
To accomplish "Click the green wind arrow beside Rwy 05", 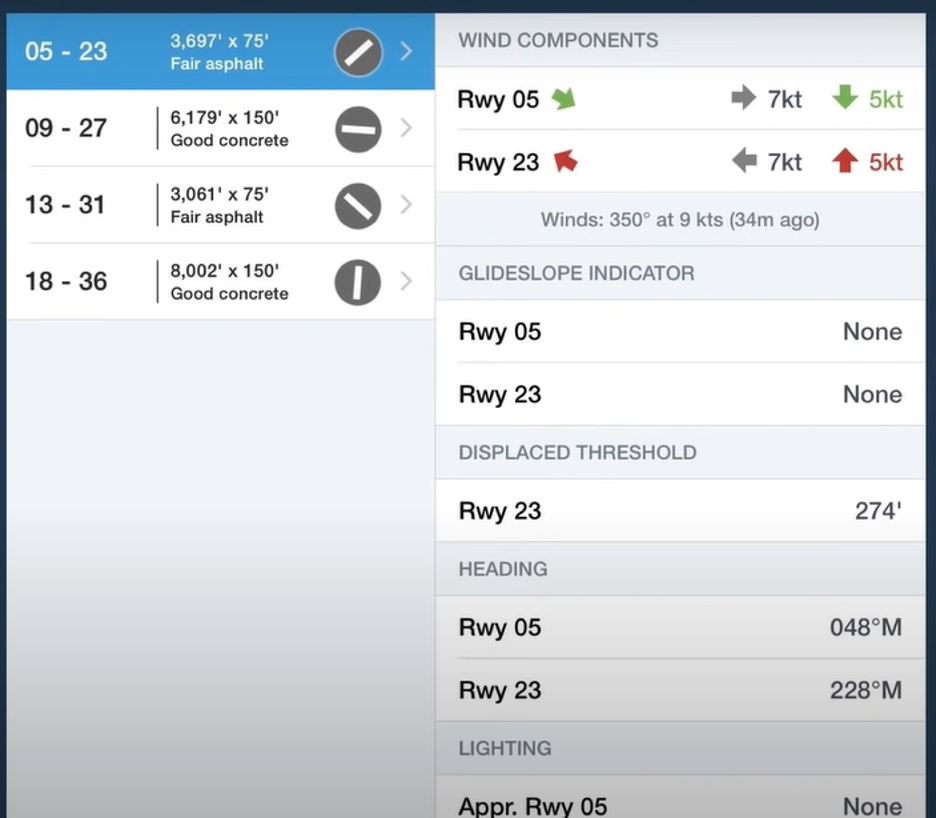I will point(564,99).
